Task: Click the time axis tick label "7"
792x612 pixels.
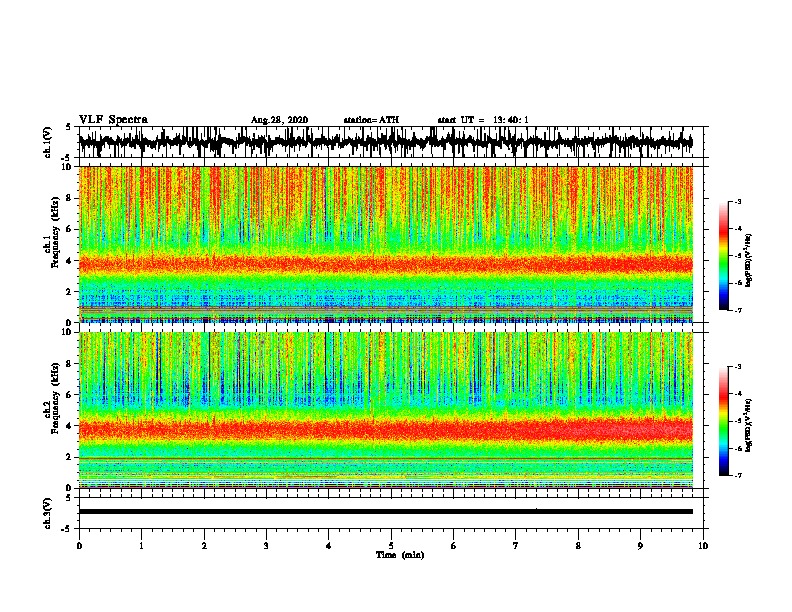Action: tap(516, 546)
